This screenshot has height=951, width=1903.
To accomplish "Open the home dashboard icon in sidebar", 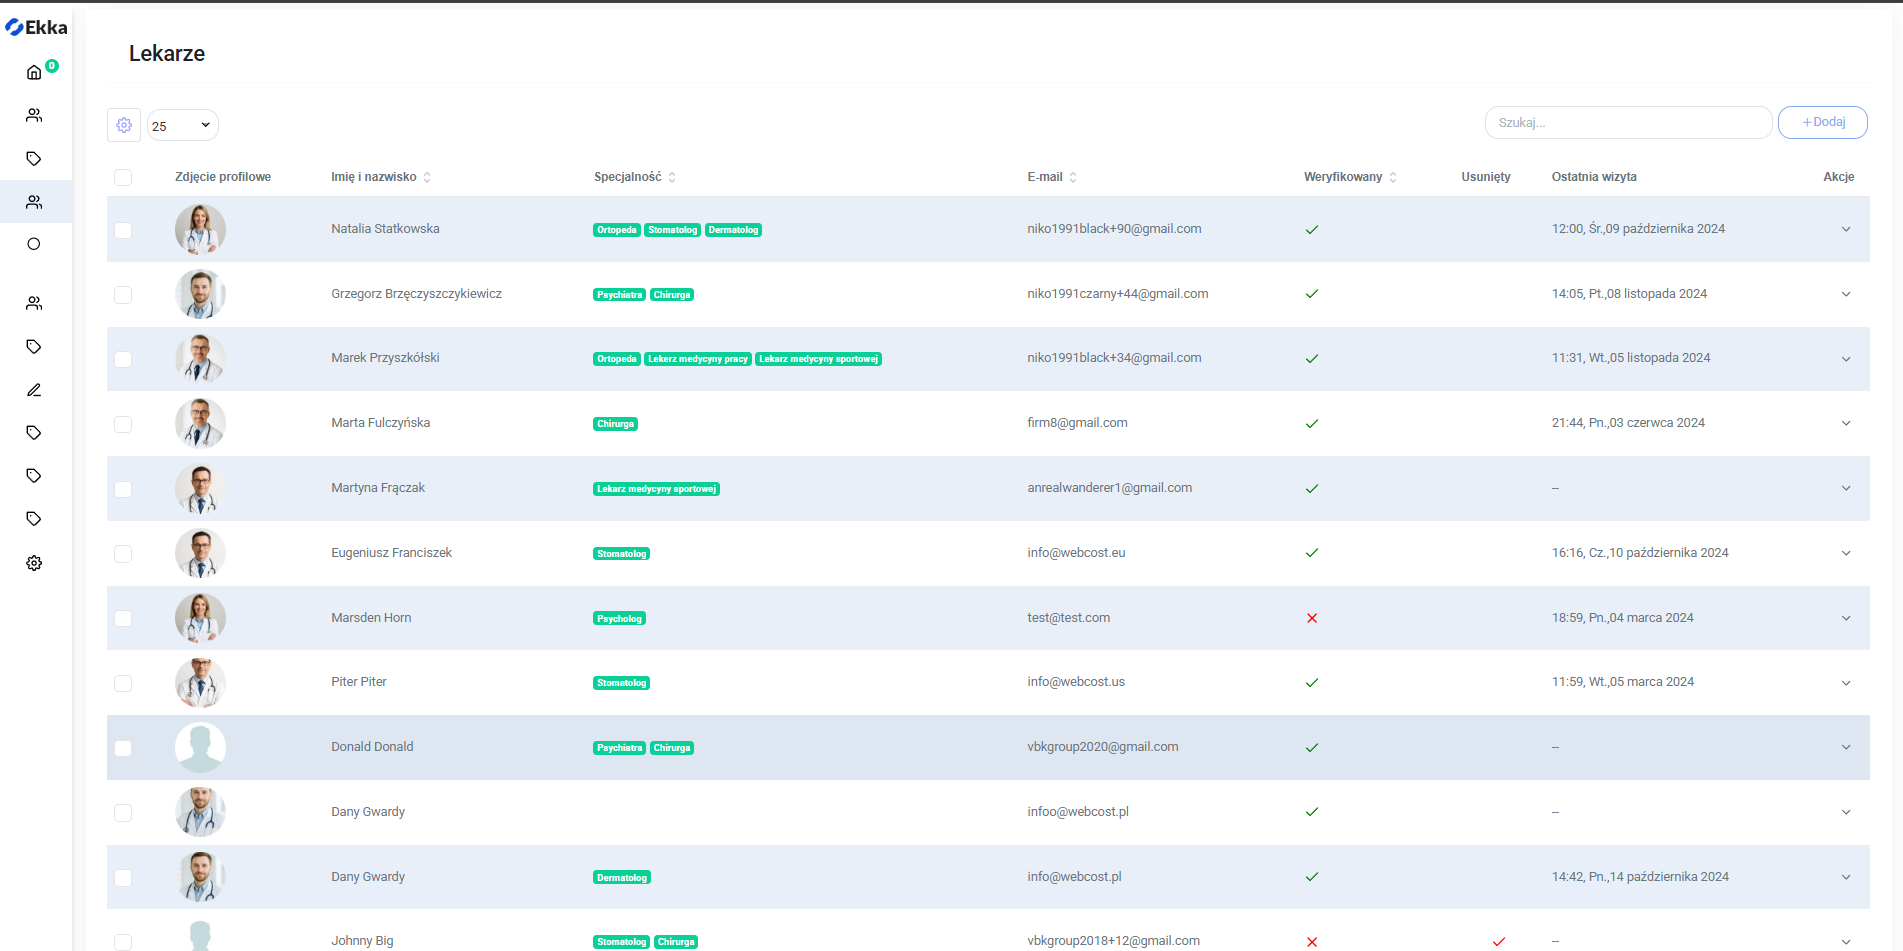I will [x=34, y=72].
